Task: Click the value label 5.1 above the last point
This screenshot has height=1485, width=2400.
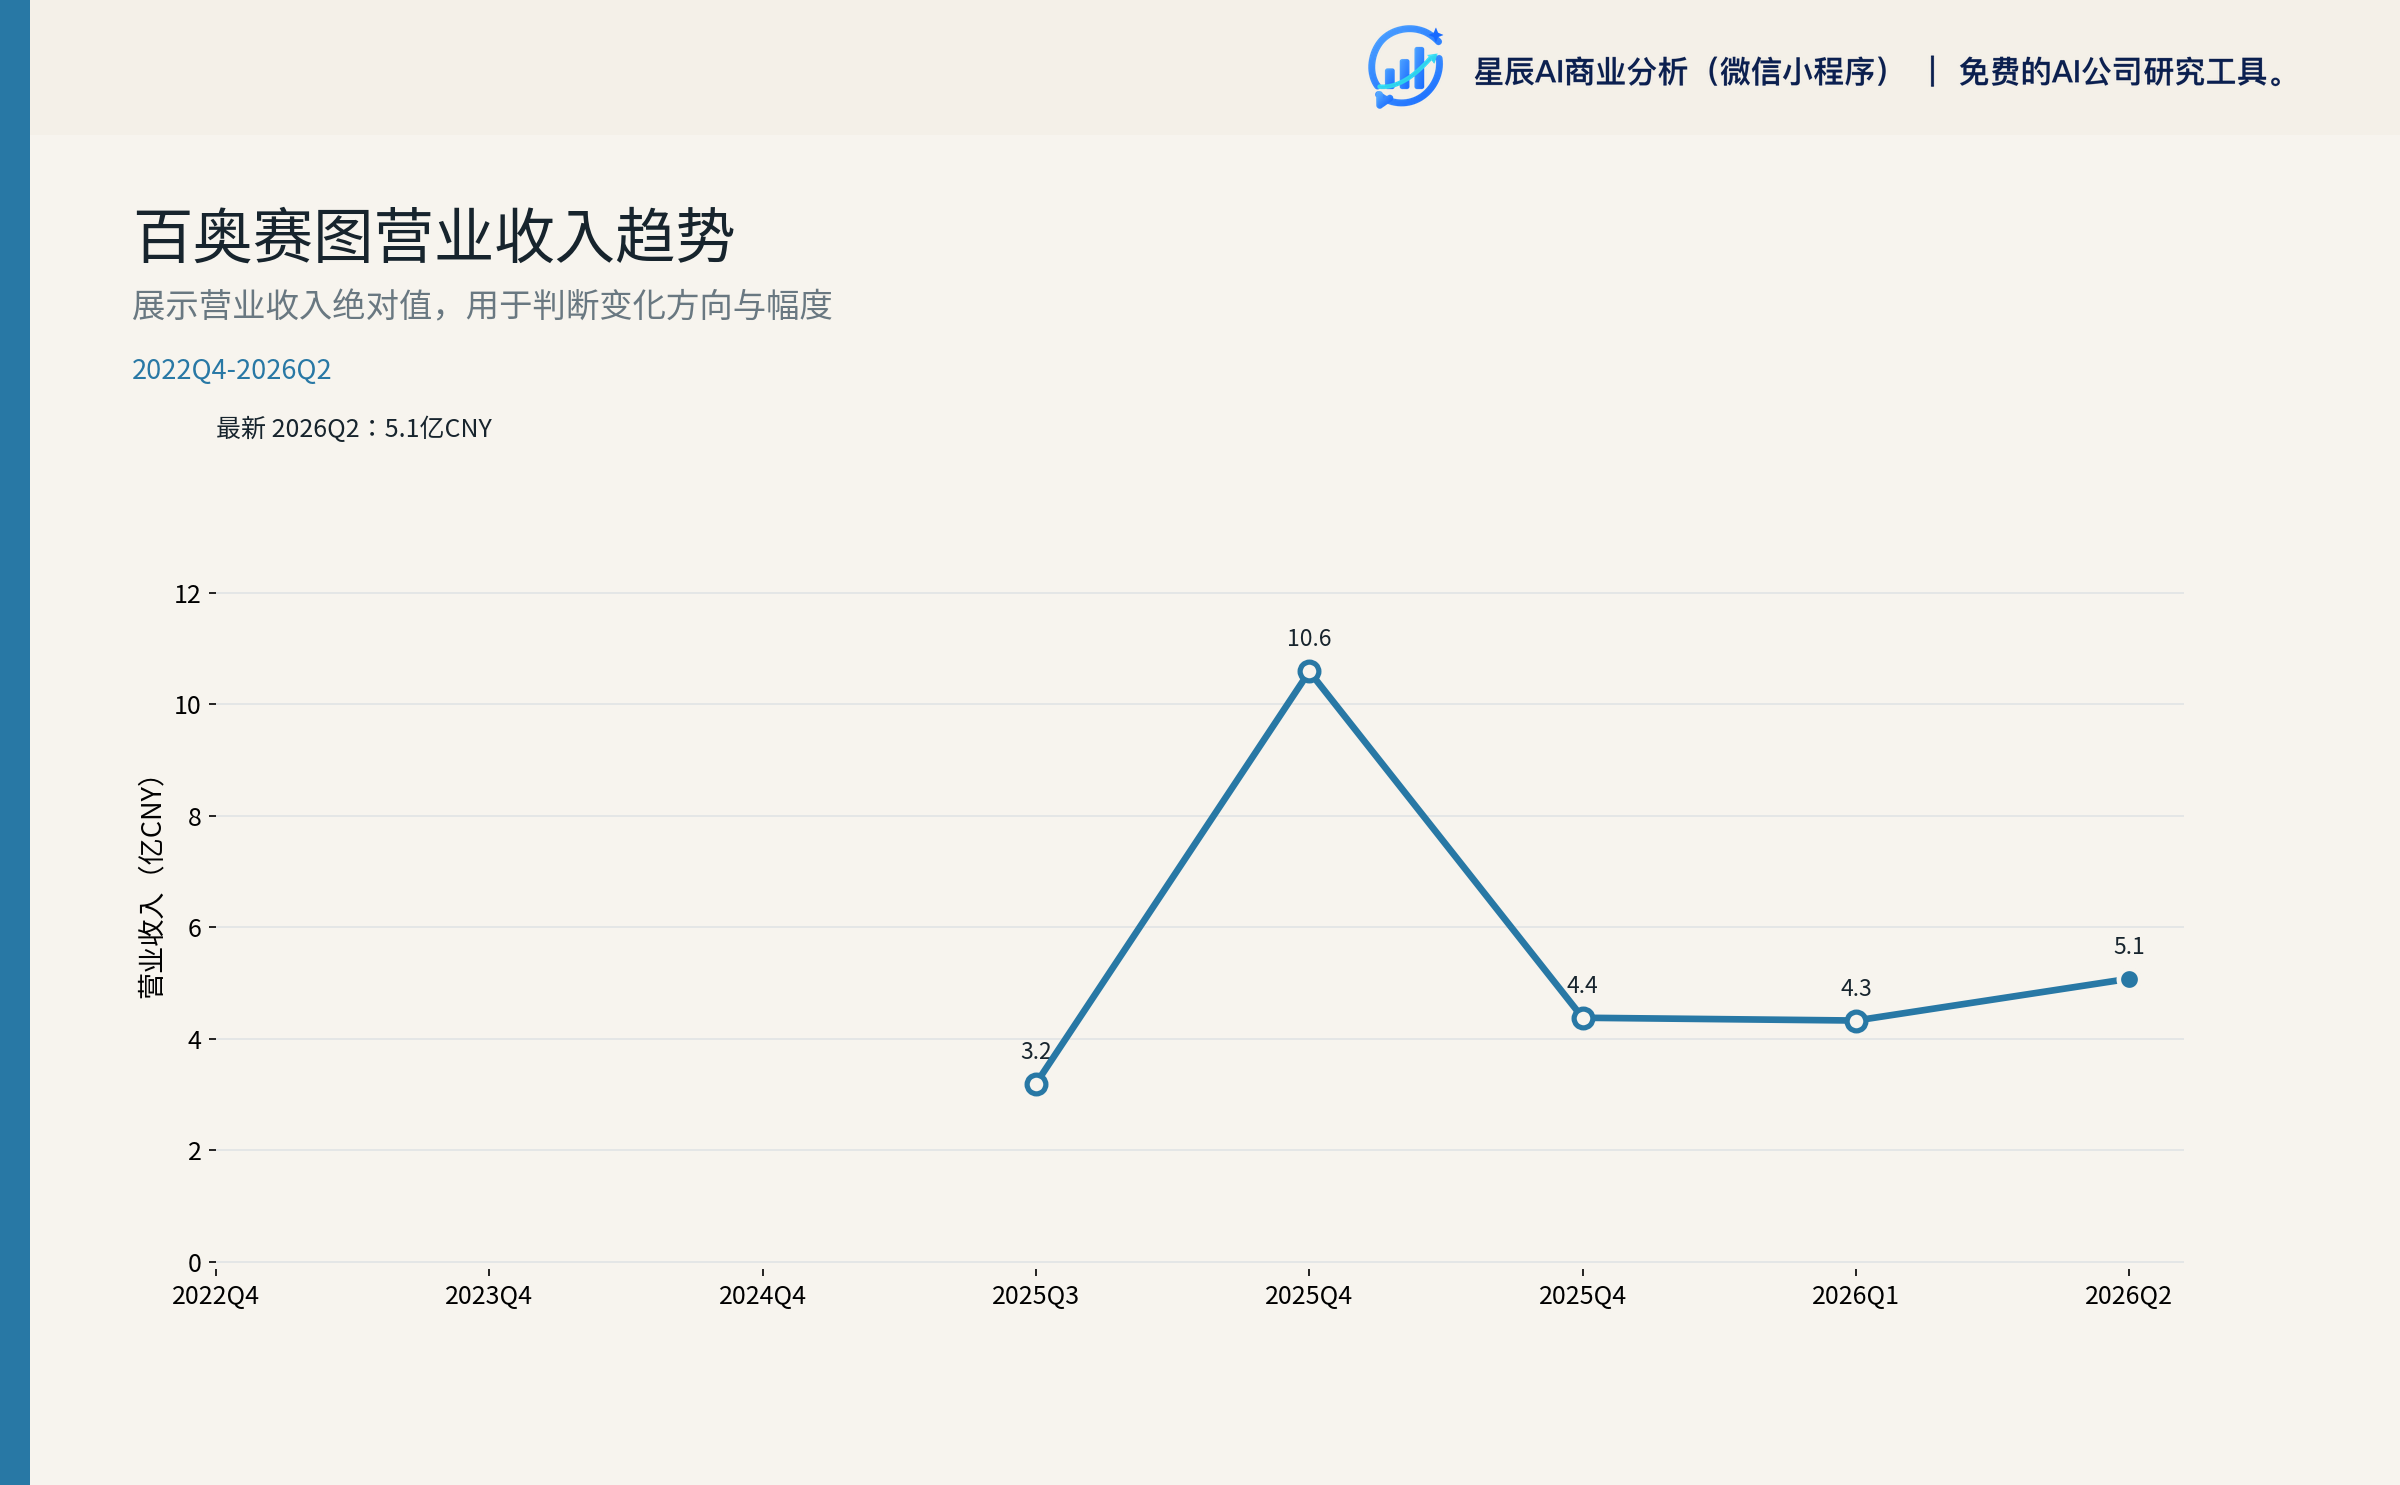Action: [x=2129, y=946]
